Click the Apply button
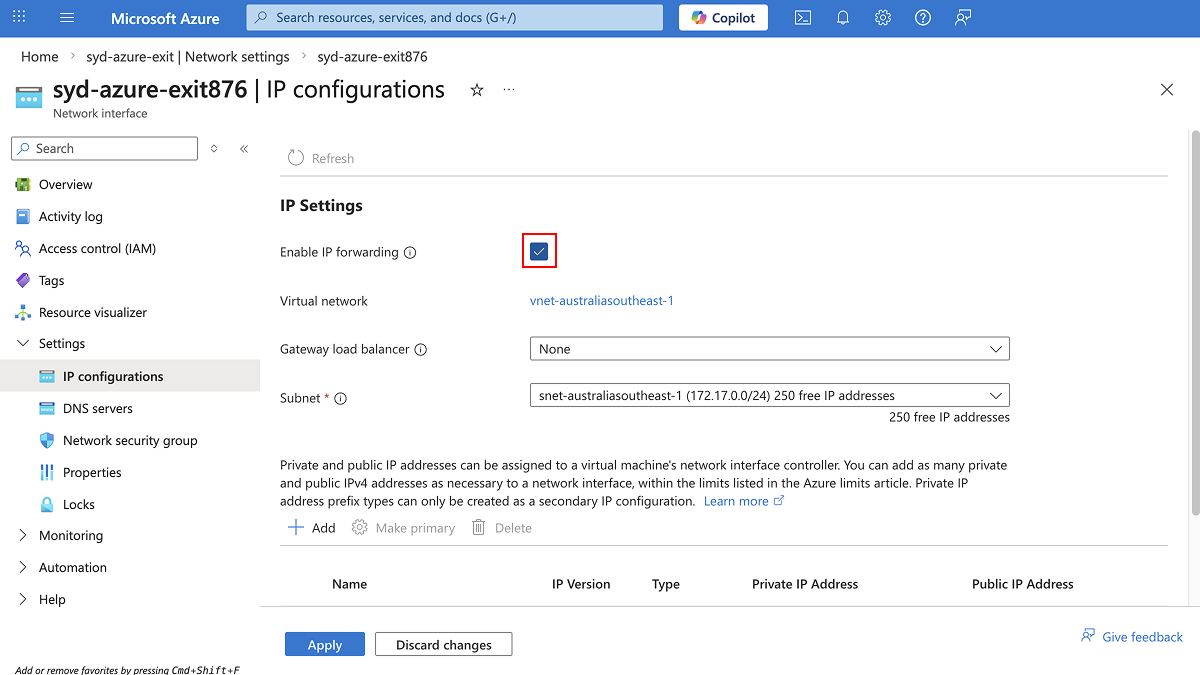 [x=324, y=643]
